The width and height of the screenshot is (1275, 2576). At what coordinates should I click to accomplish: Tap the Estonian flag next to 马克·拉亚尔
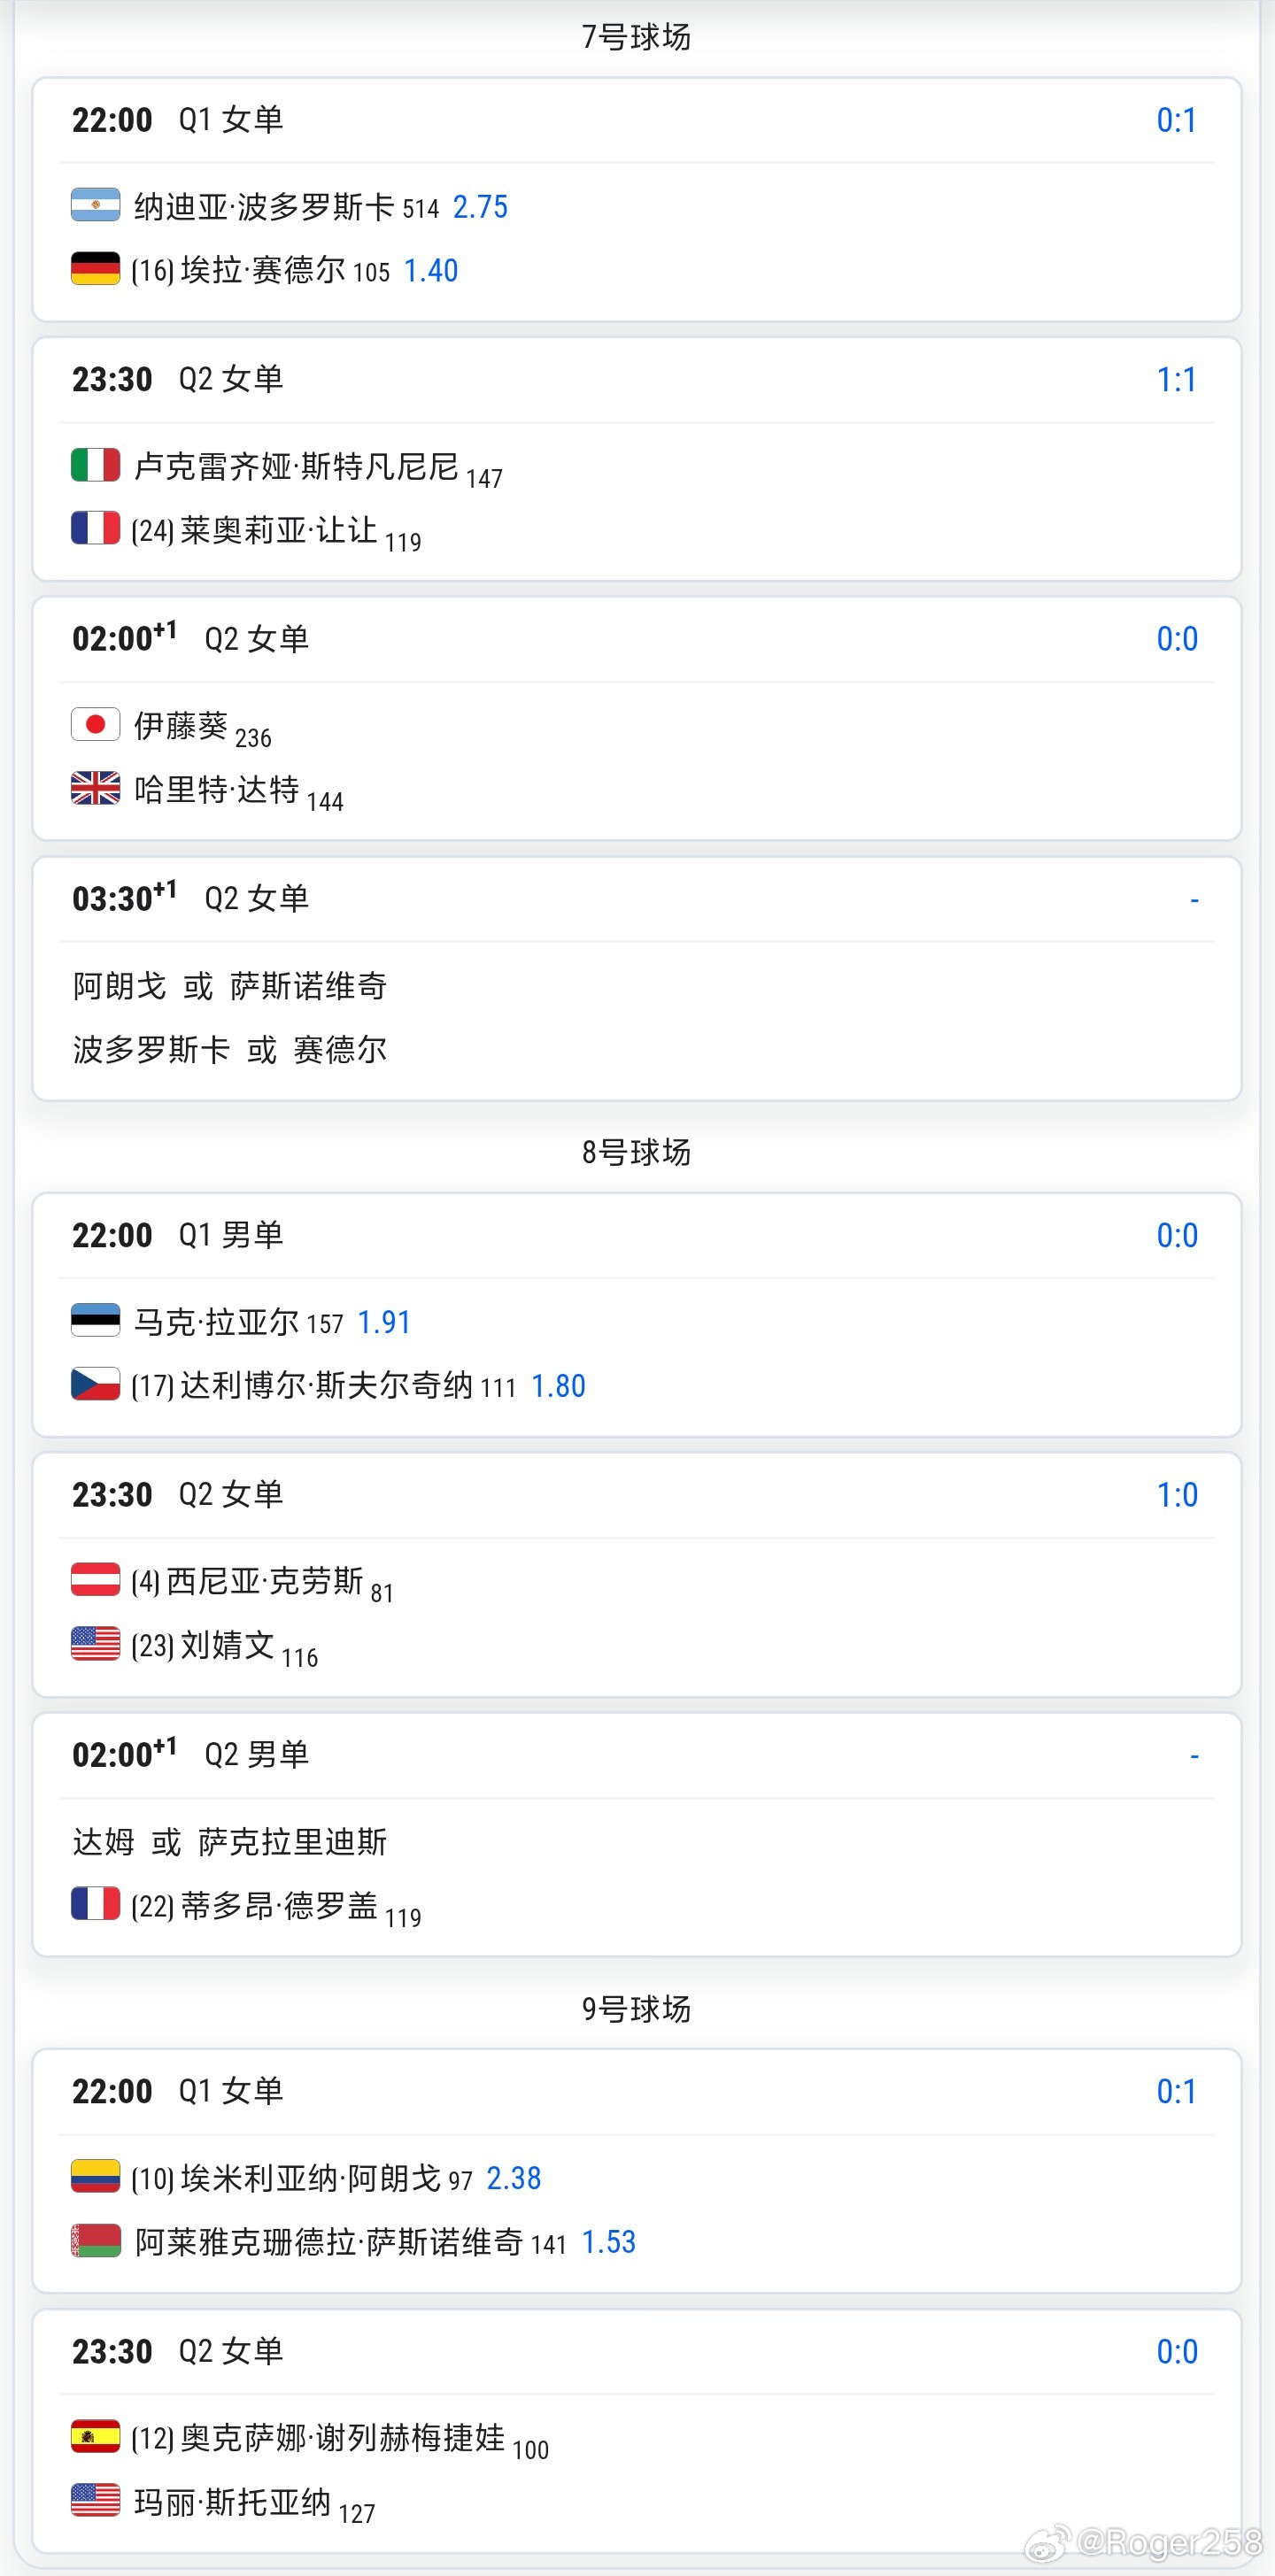[x=96, y=1320]
